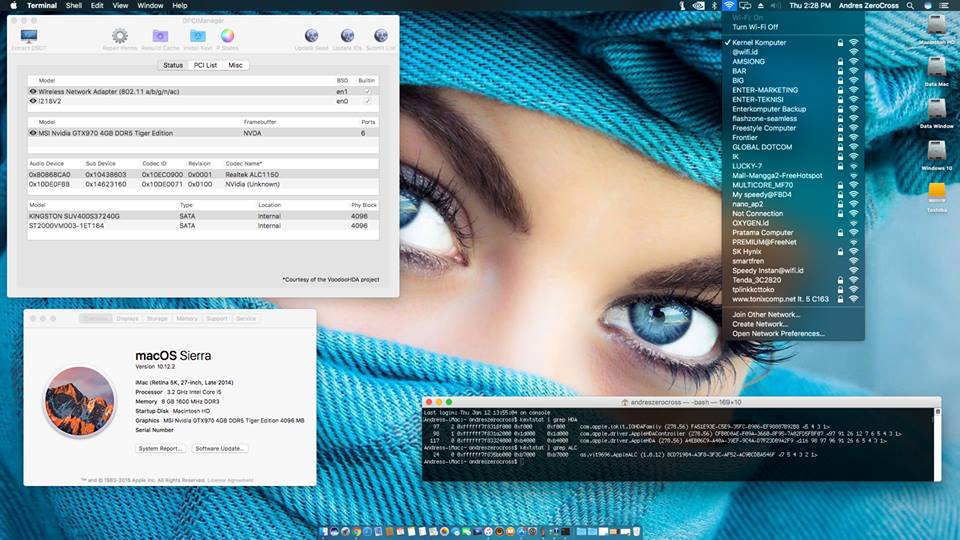Open the Terminal application menu
Viewport: 960px width, 540px height.
pos(42,6)
